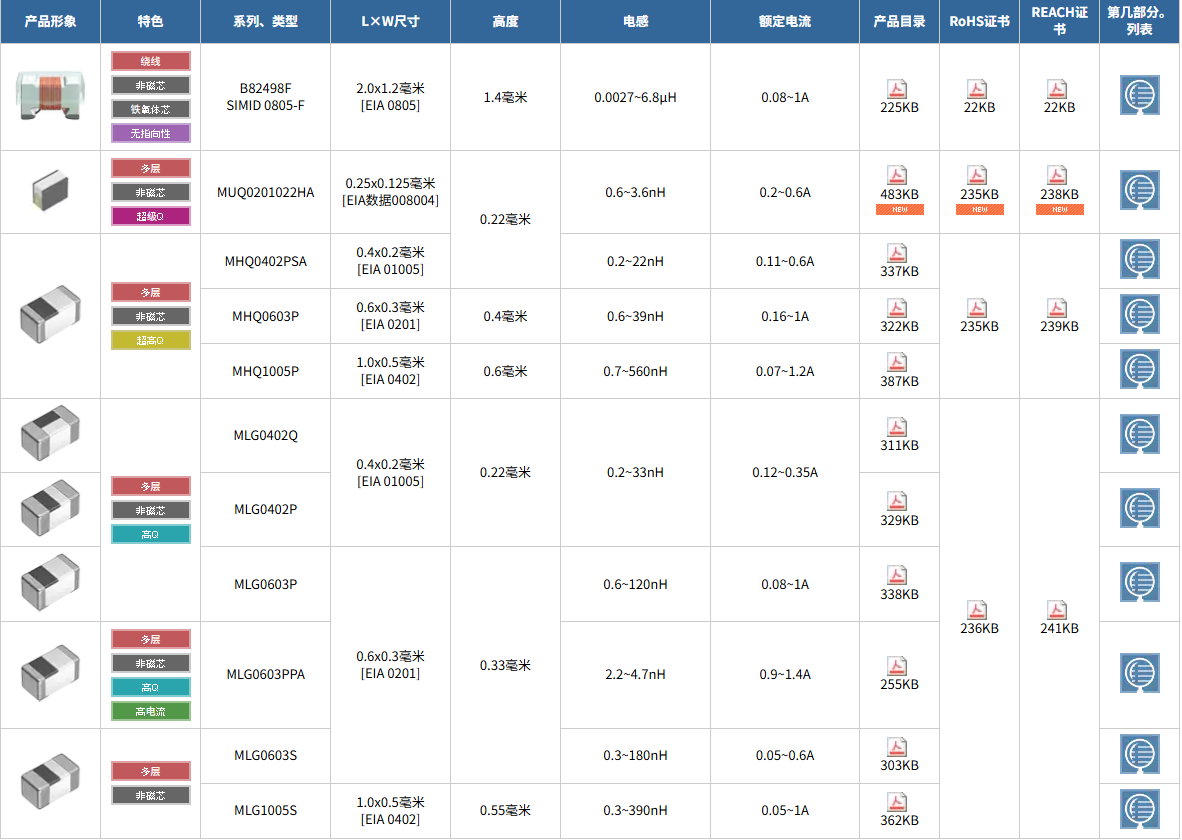Select the 铁氧体芯 feature tag
1182x840 pixels.
coord(151,109)
